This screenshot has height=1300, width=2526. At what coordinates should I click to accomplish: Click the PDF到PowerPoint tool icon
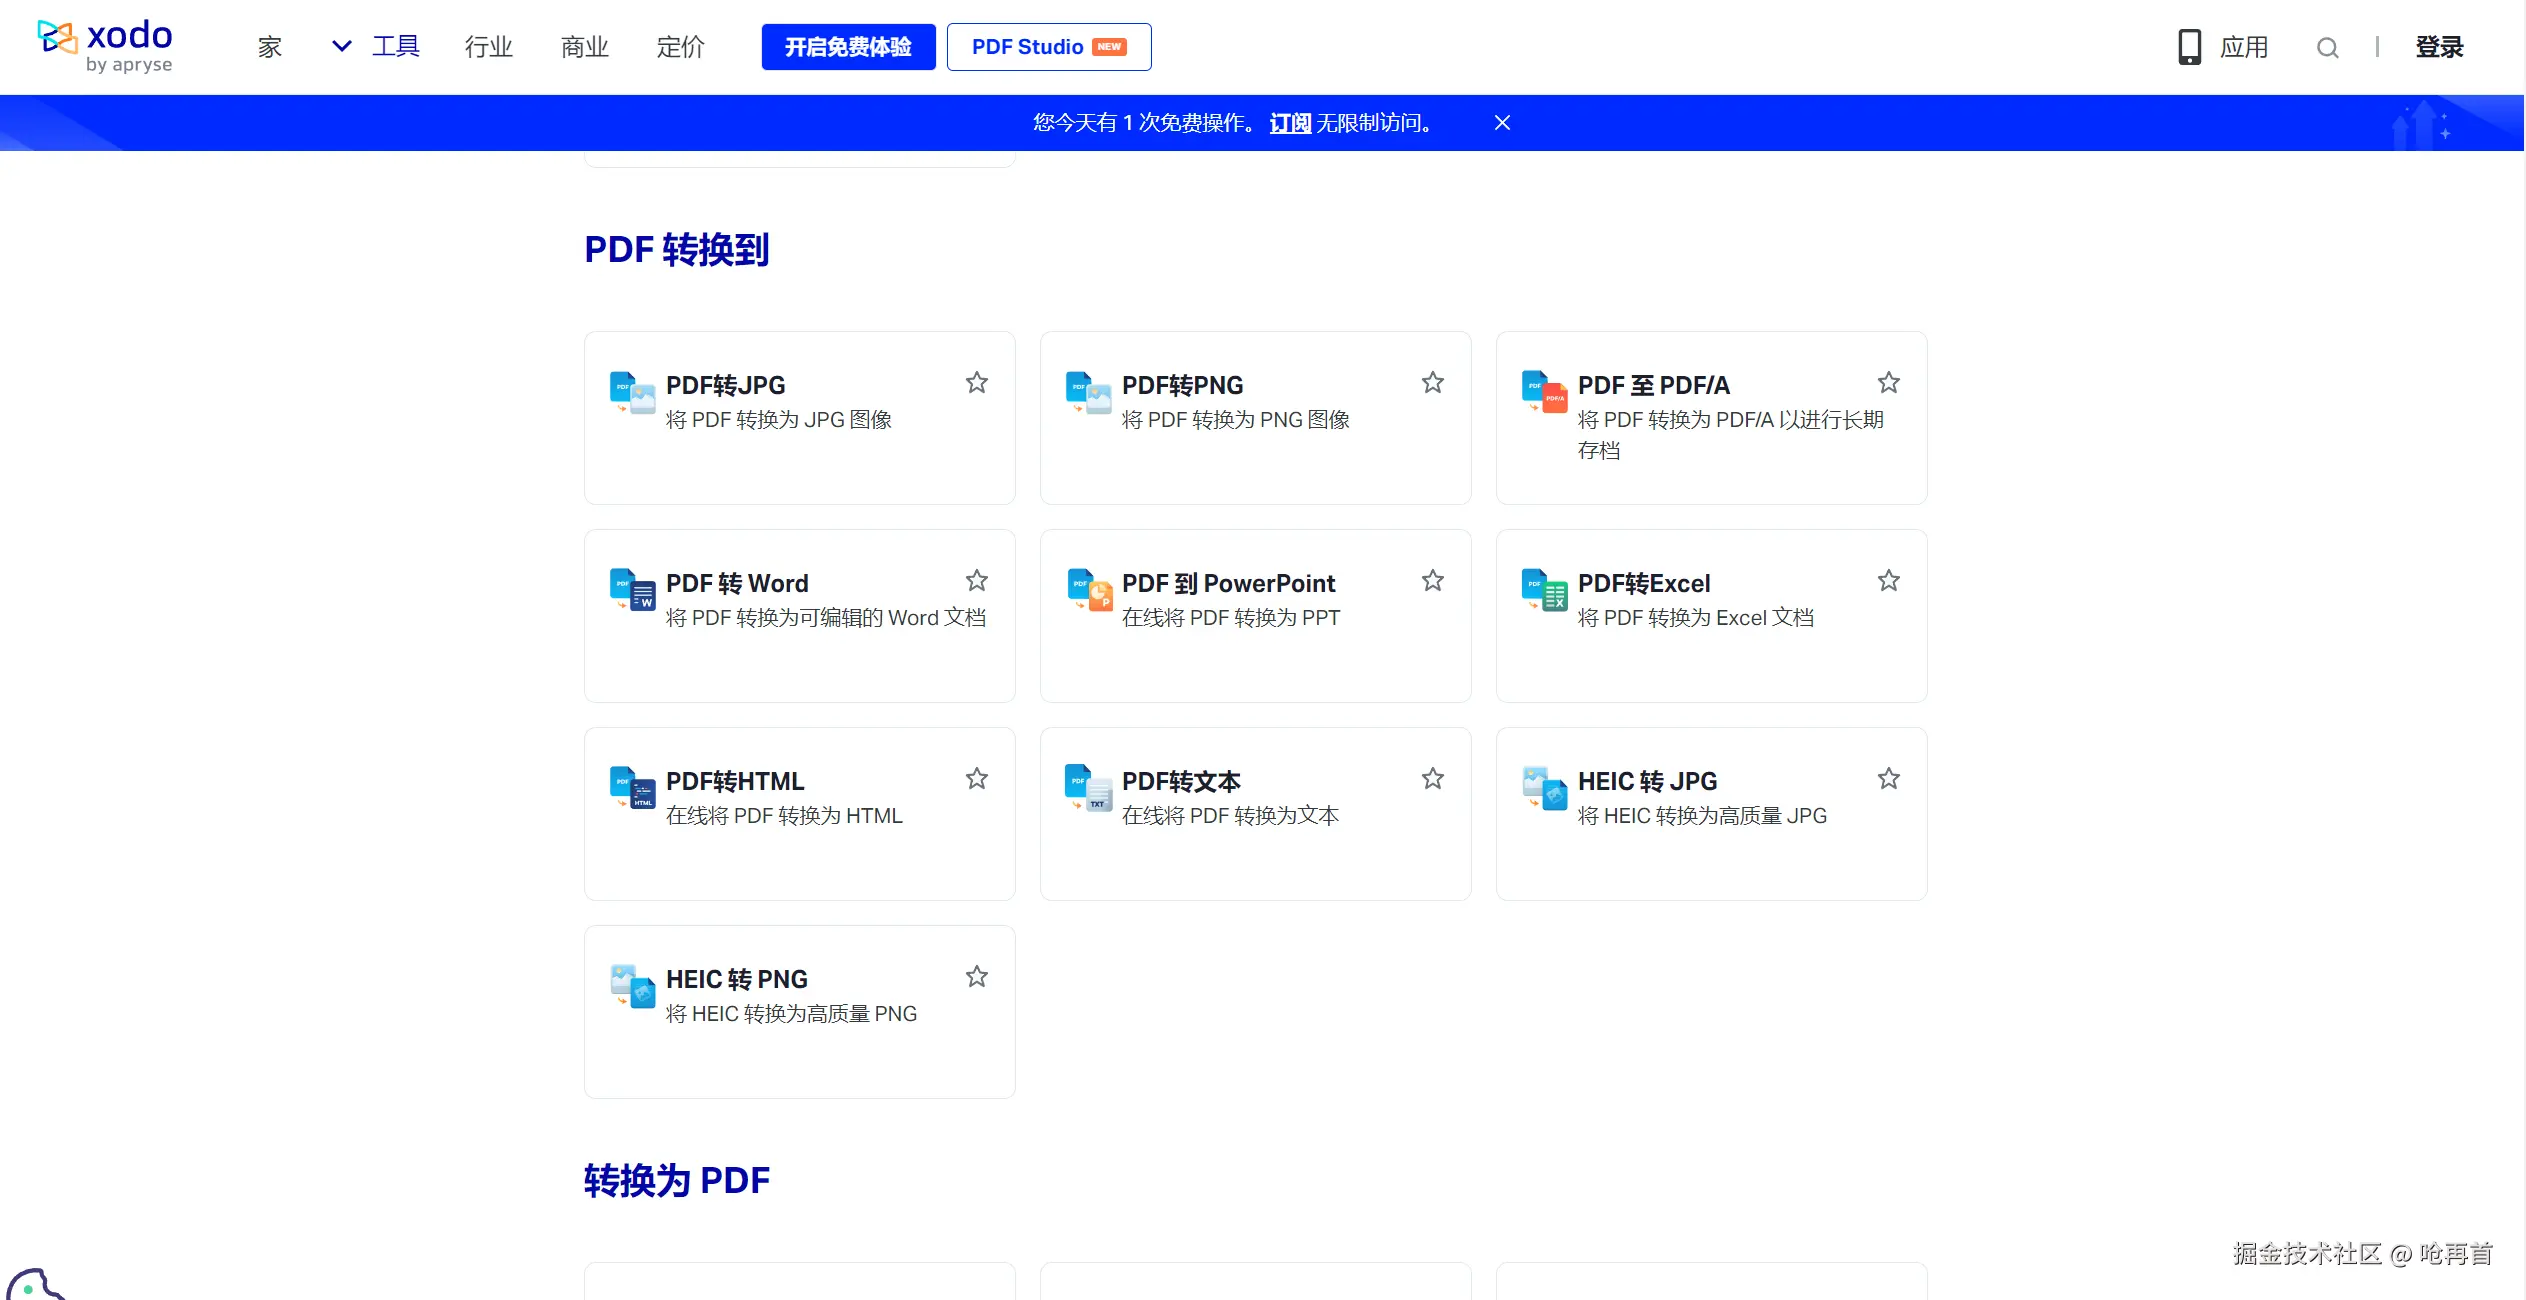coord(1088,590)
